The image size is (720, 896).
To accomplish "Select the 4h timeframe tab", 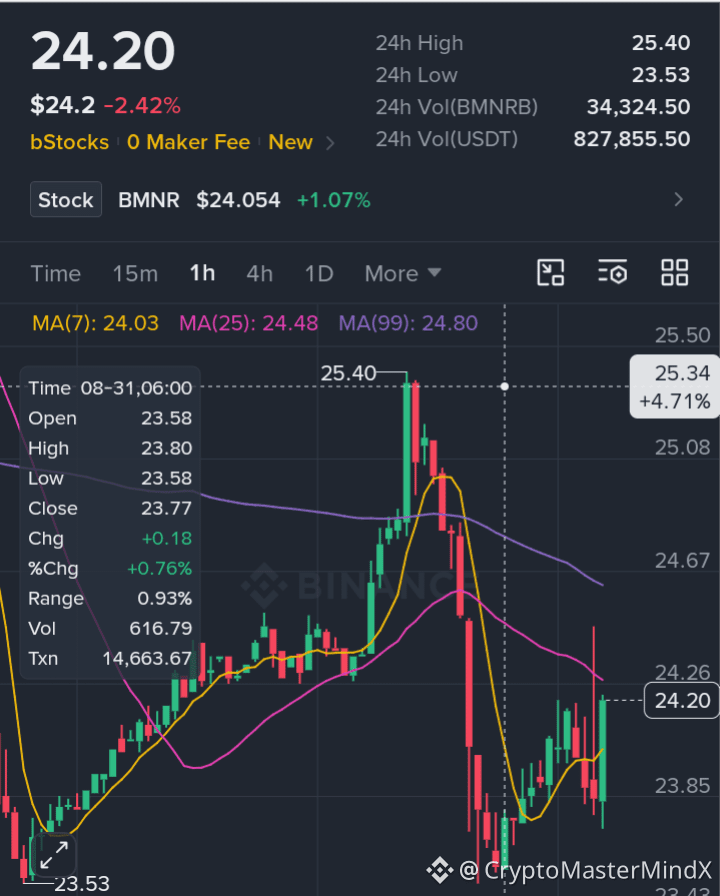I will point(259,274).
